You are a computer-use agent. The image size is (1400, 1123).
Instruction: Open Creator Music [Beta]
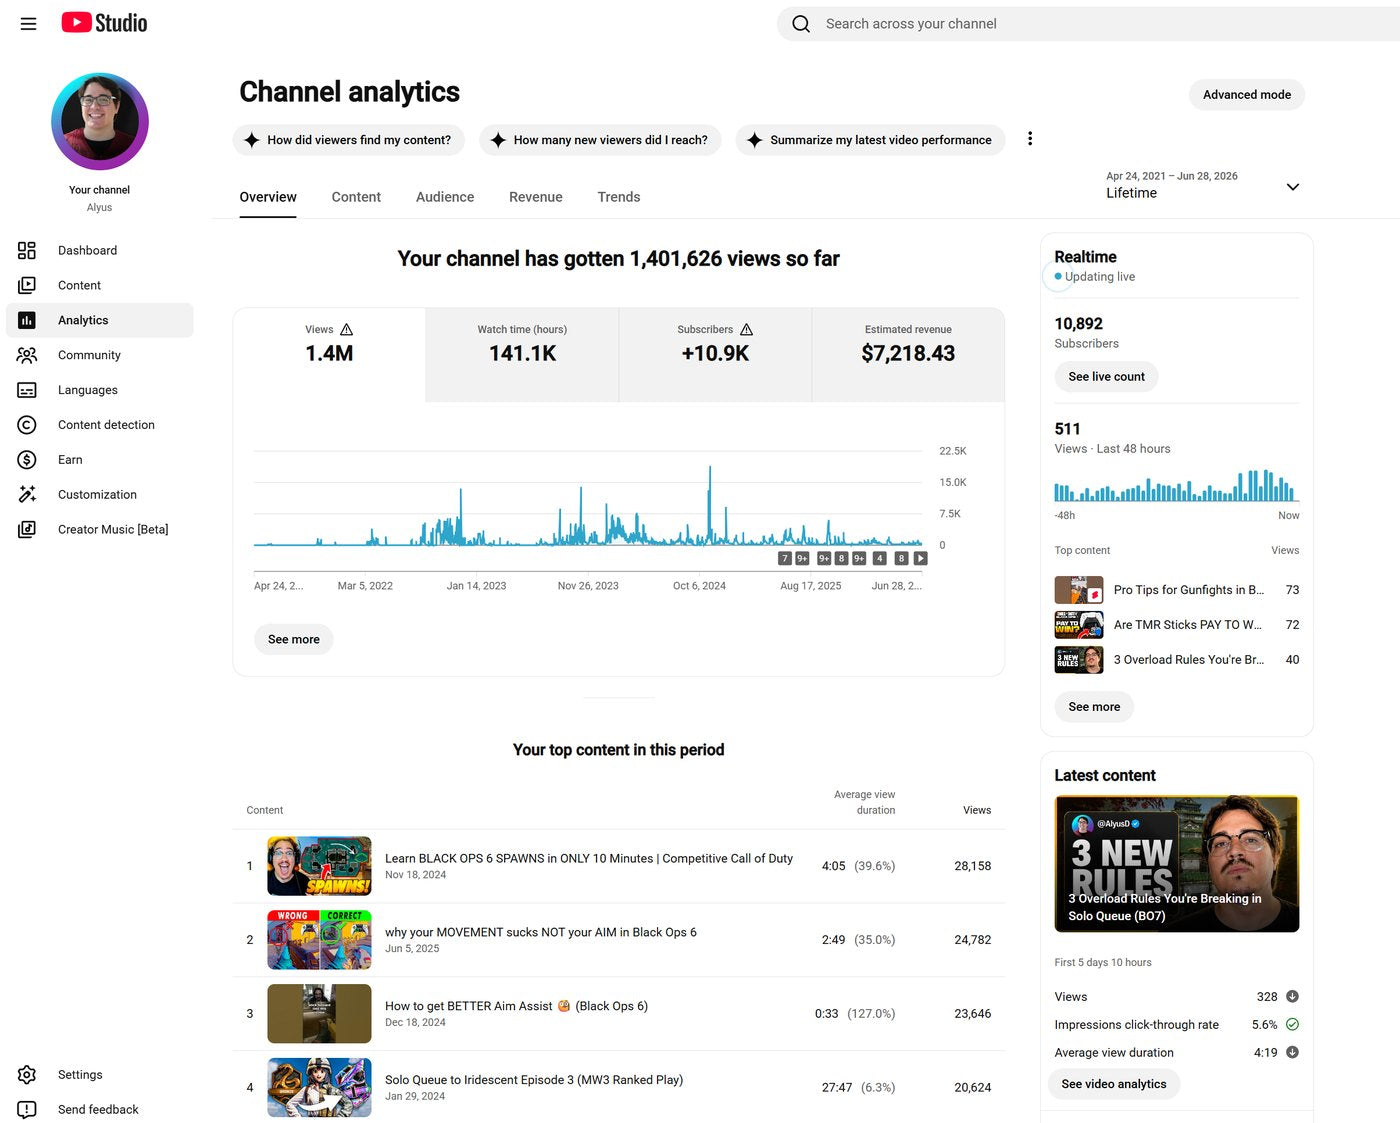tap(100, 530)
